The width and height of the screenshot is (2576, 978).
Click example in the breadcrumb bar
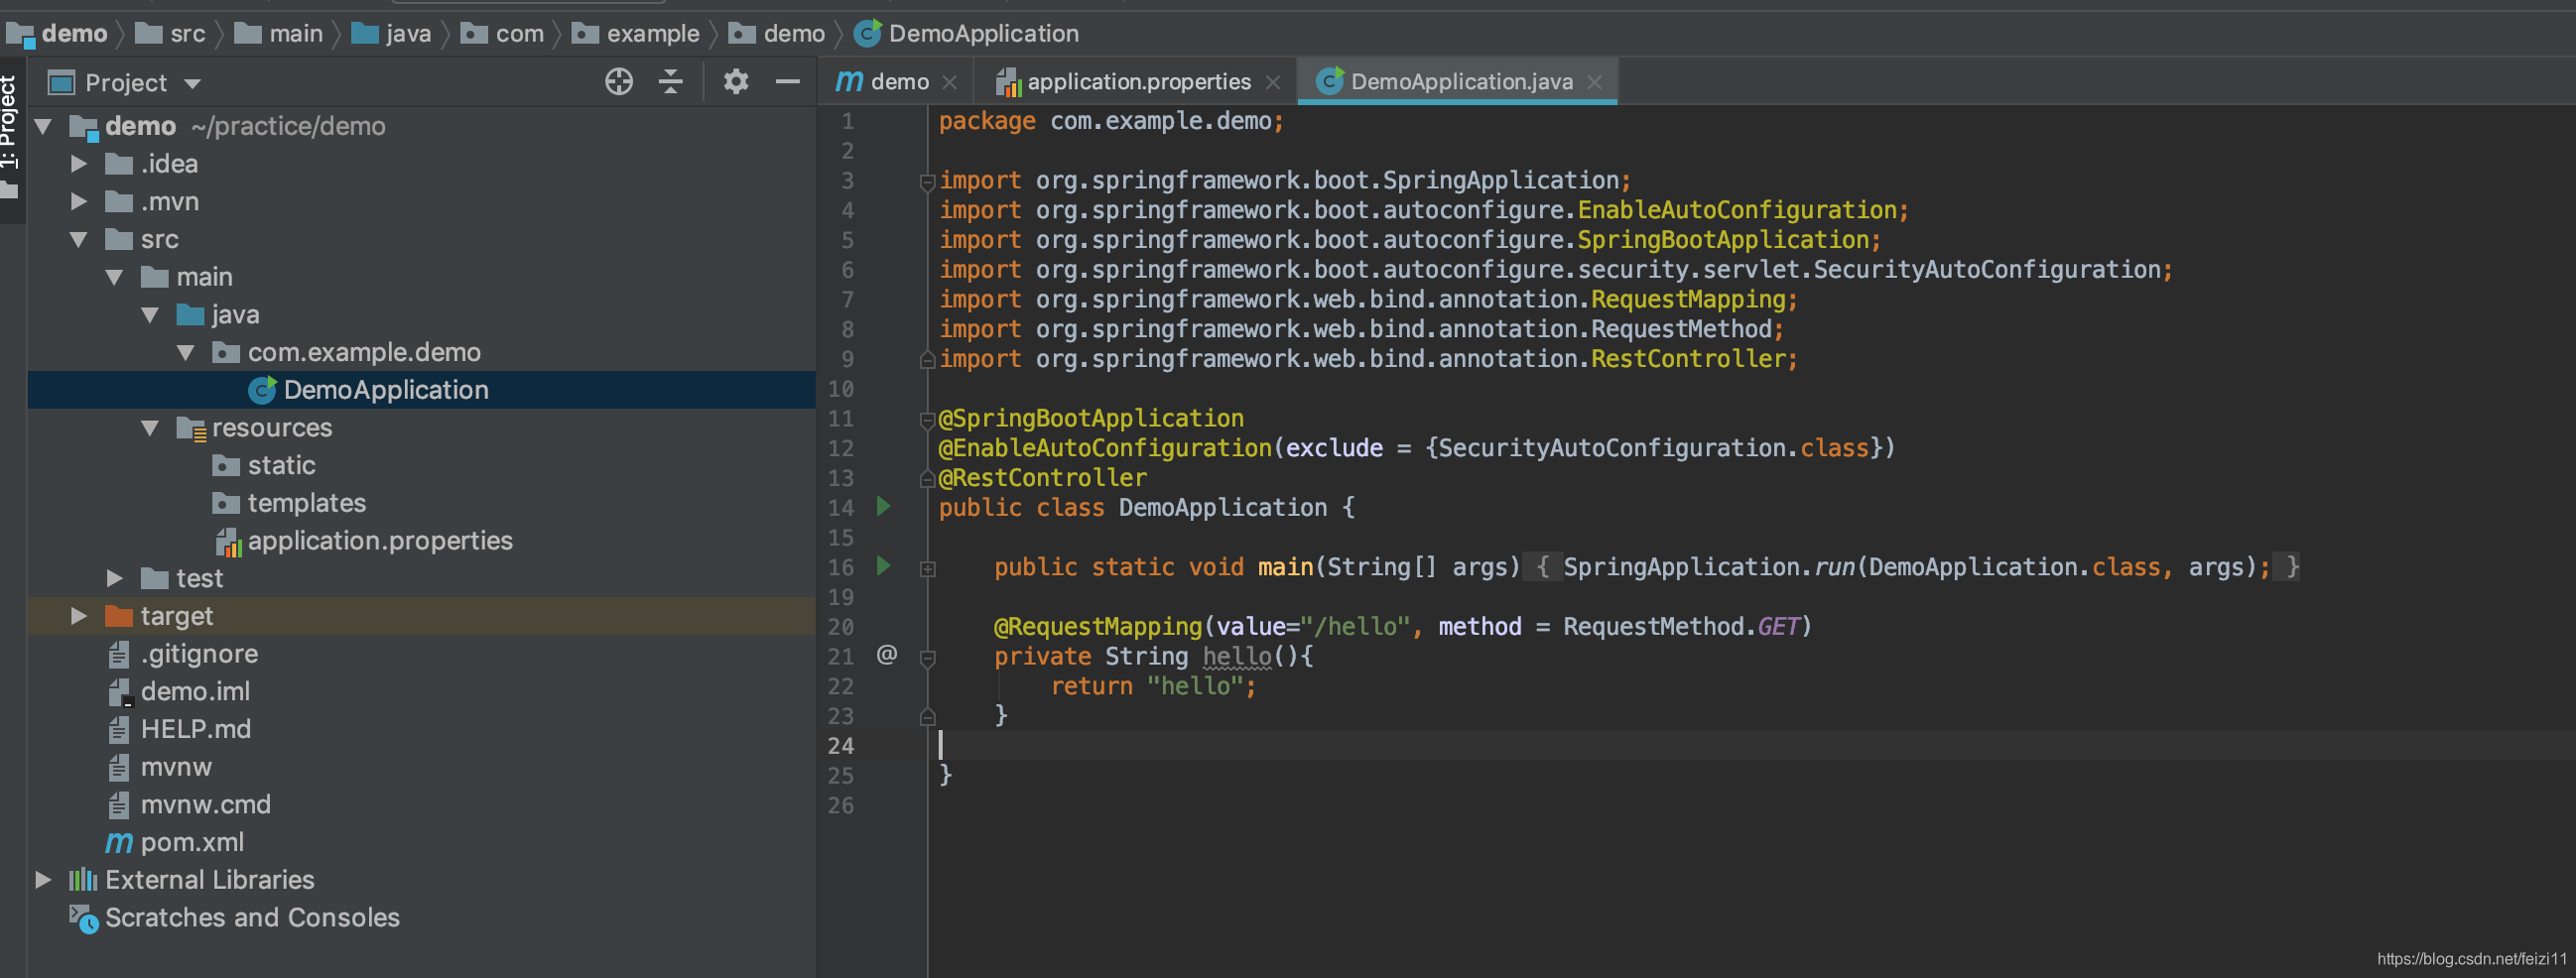click(636, 33)
